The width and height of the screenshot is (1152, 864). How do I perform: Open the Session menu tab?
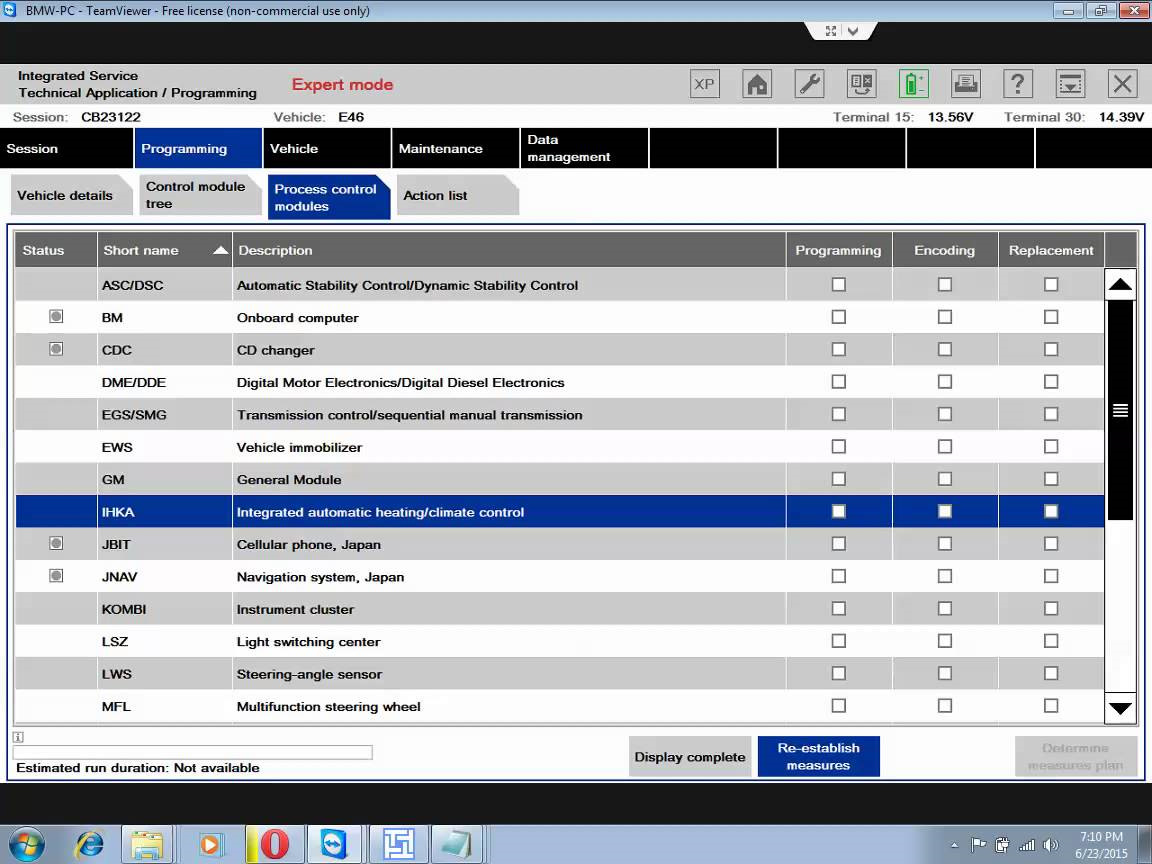tap(67, 148)
